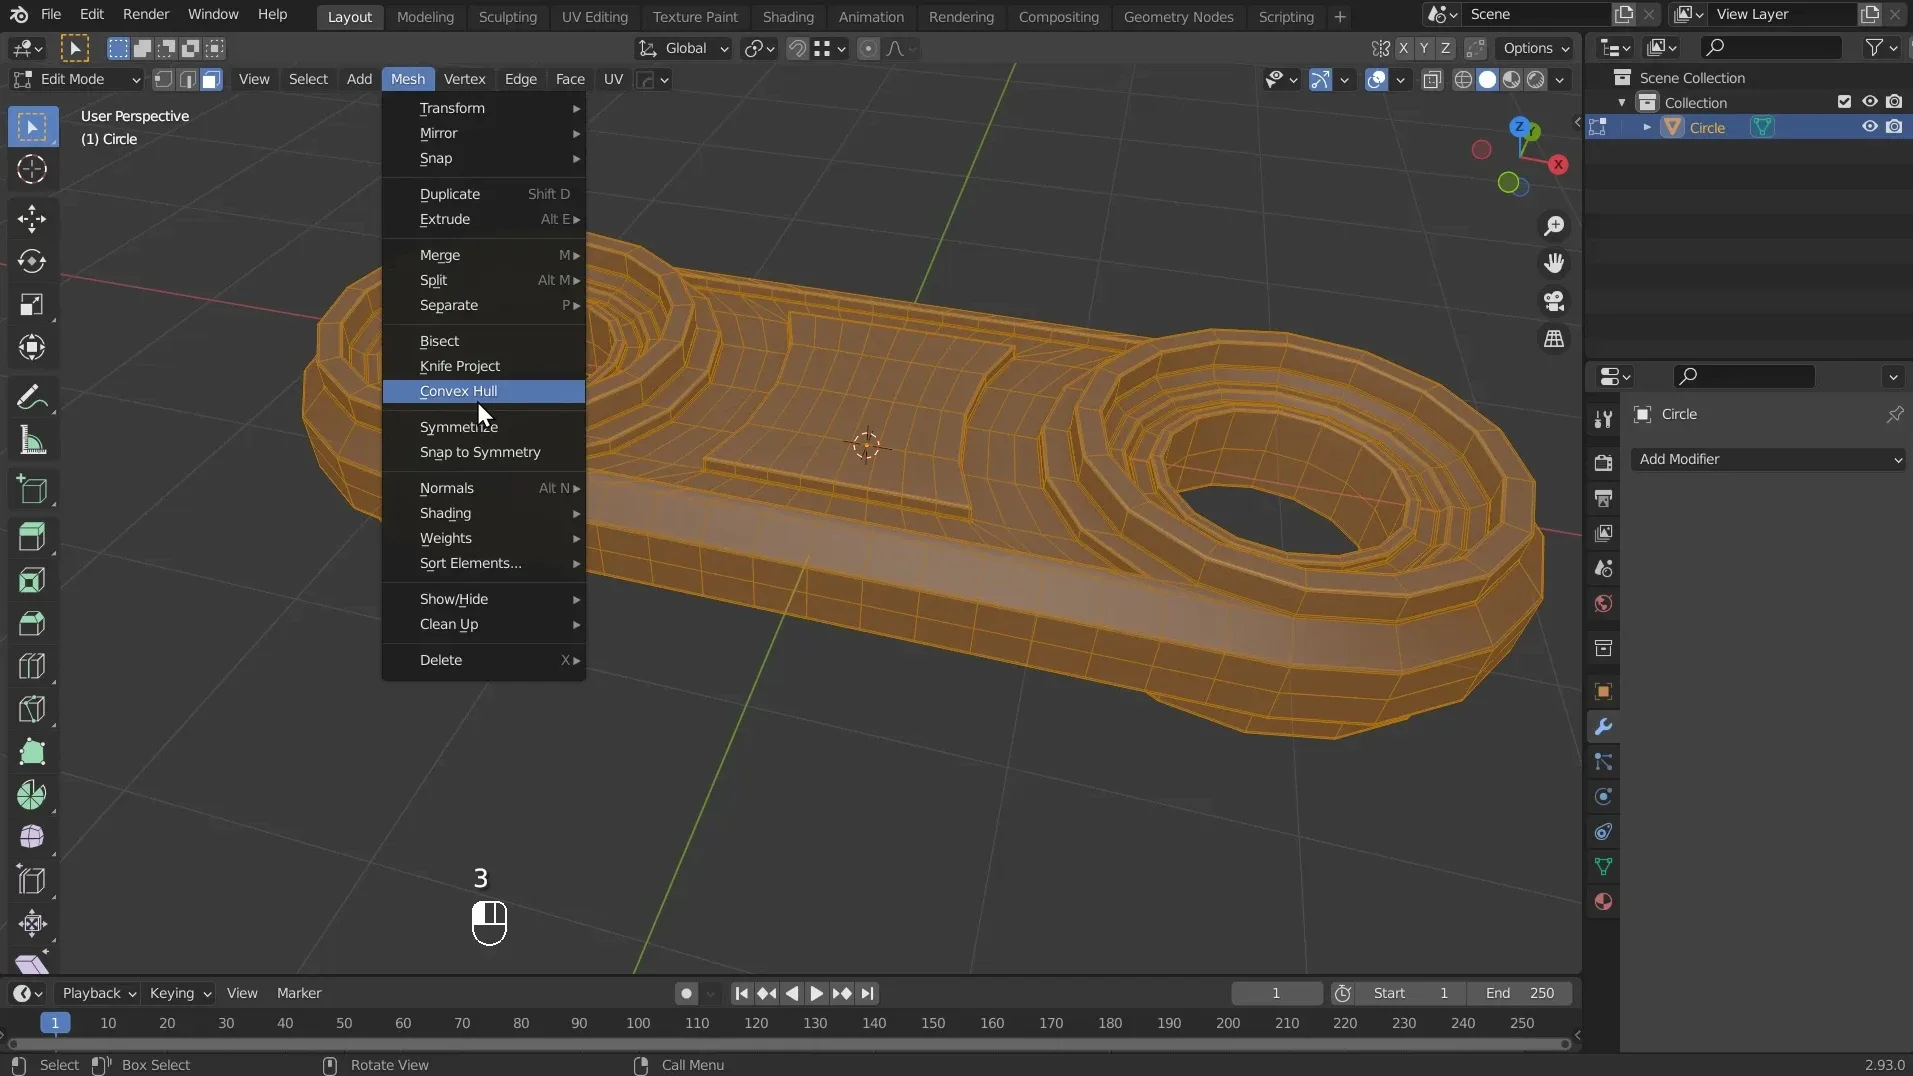The width and height of the screenshot is (1913, 1076).
Task: Uncheck the Collection exclude checkbox
Action: pyautogui.click(x=1844, y=102)
